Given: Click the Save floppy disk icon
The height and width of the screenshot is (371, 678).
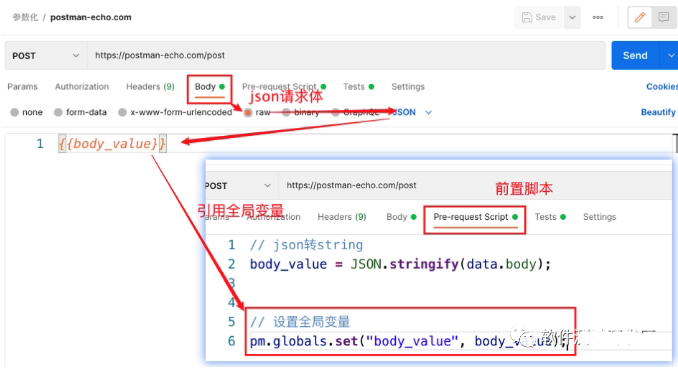Looking at the screenshot, I should (526, 17).
